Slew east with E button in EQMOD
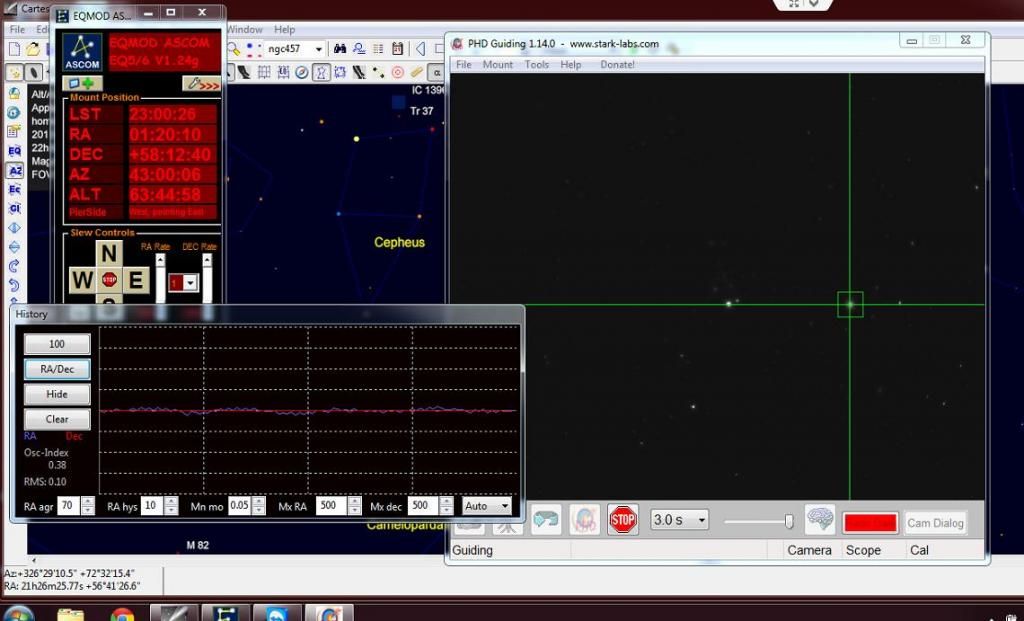 (x=136, y=280)
